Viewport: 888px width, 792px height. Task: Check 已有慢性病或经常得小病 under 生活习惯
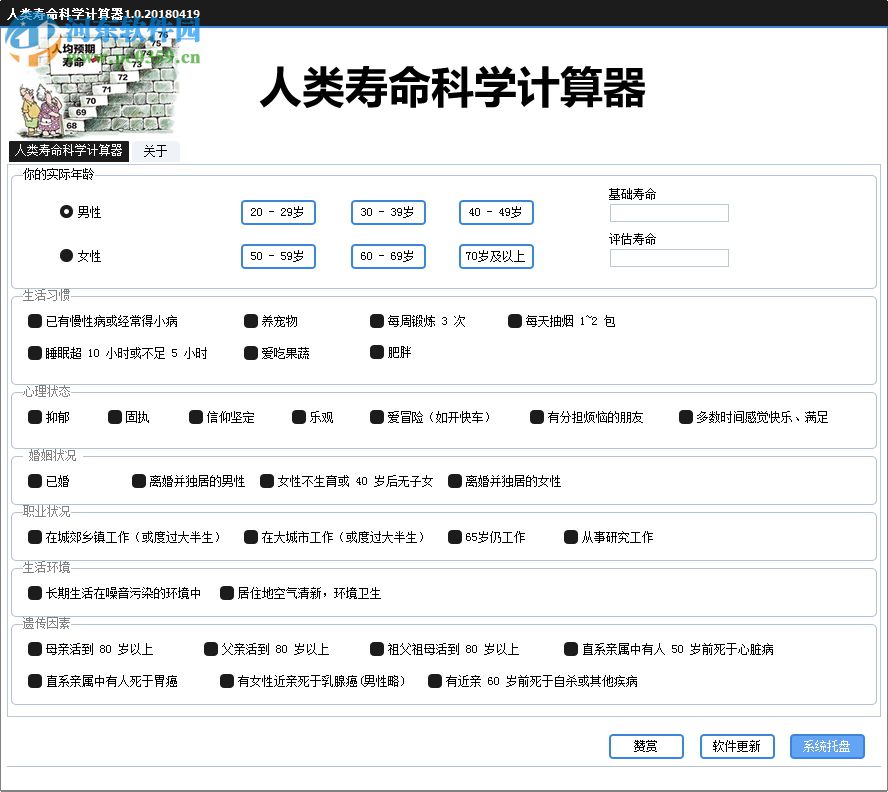33,321
